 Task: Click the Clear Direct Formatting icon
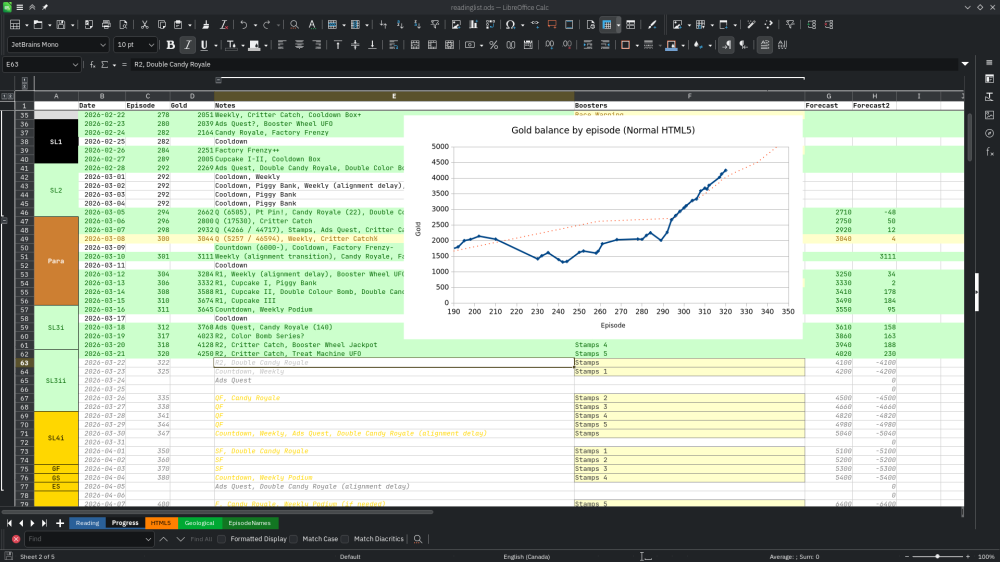224,25
